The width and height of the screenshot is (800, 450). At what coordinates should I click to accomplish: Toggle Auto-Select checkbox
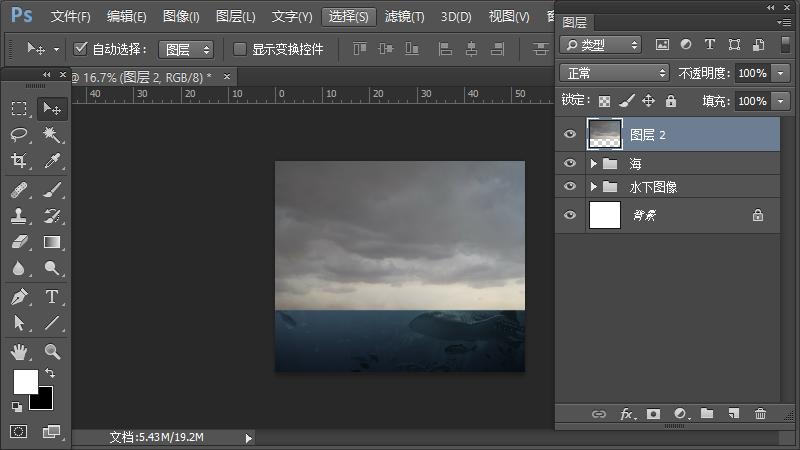tap(80, 48)
